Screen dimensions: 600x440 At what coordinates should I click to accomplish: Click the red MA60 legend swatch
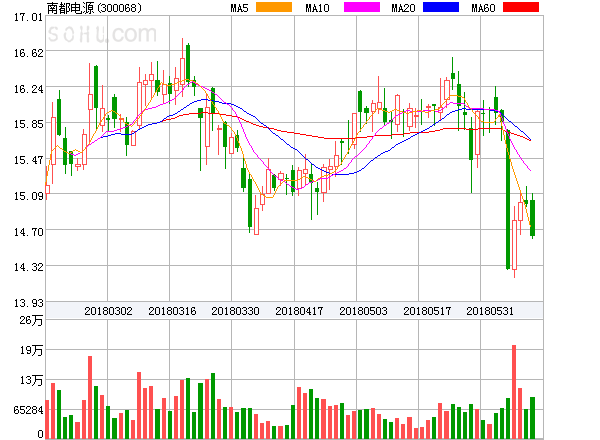pyautogui.click(x=521, y=7)
